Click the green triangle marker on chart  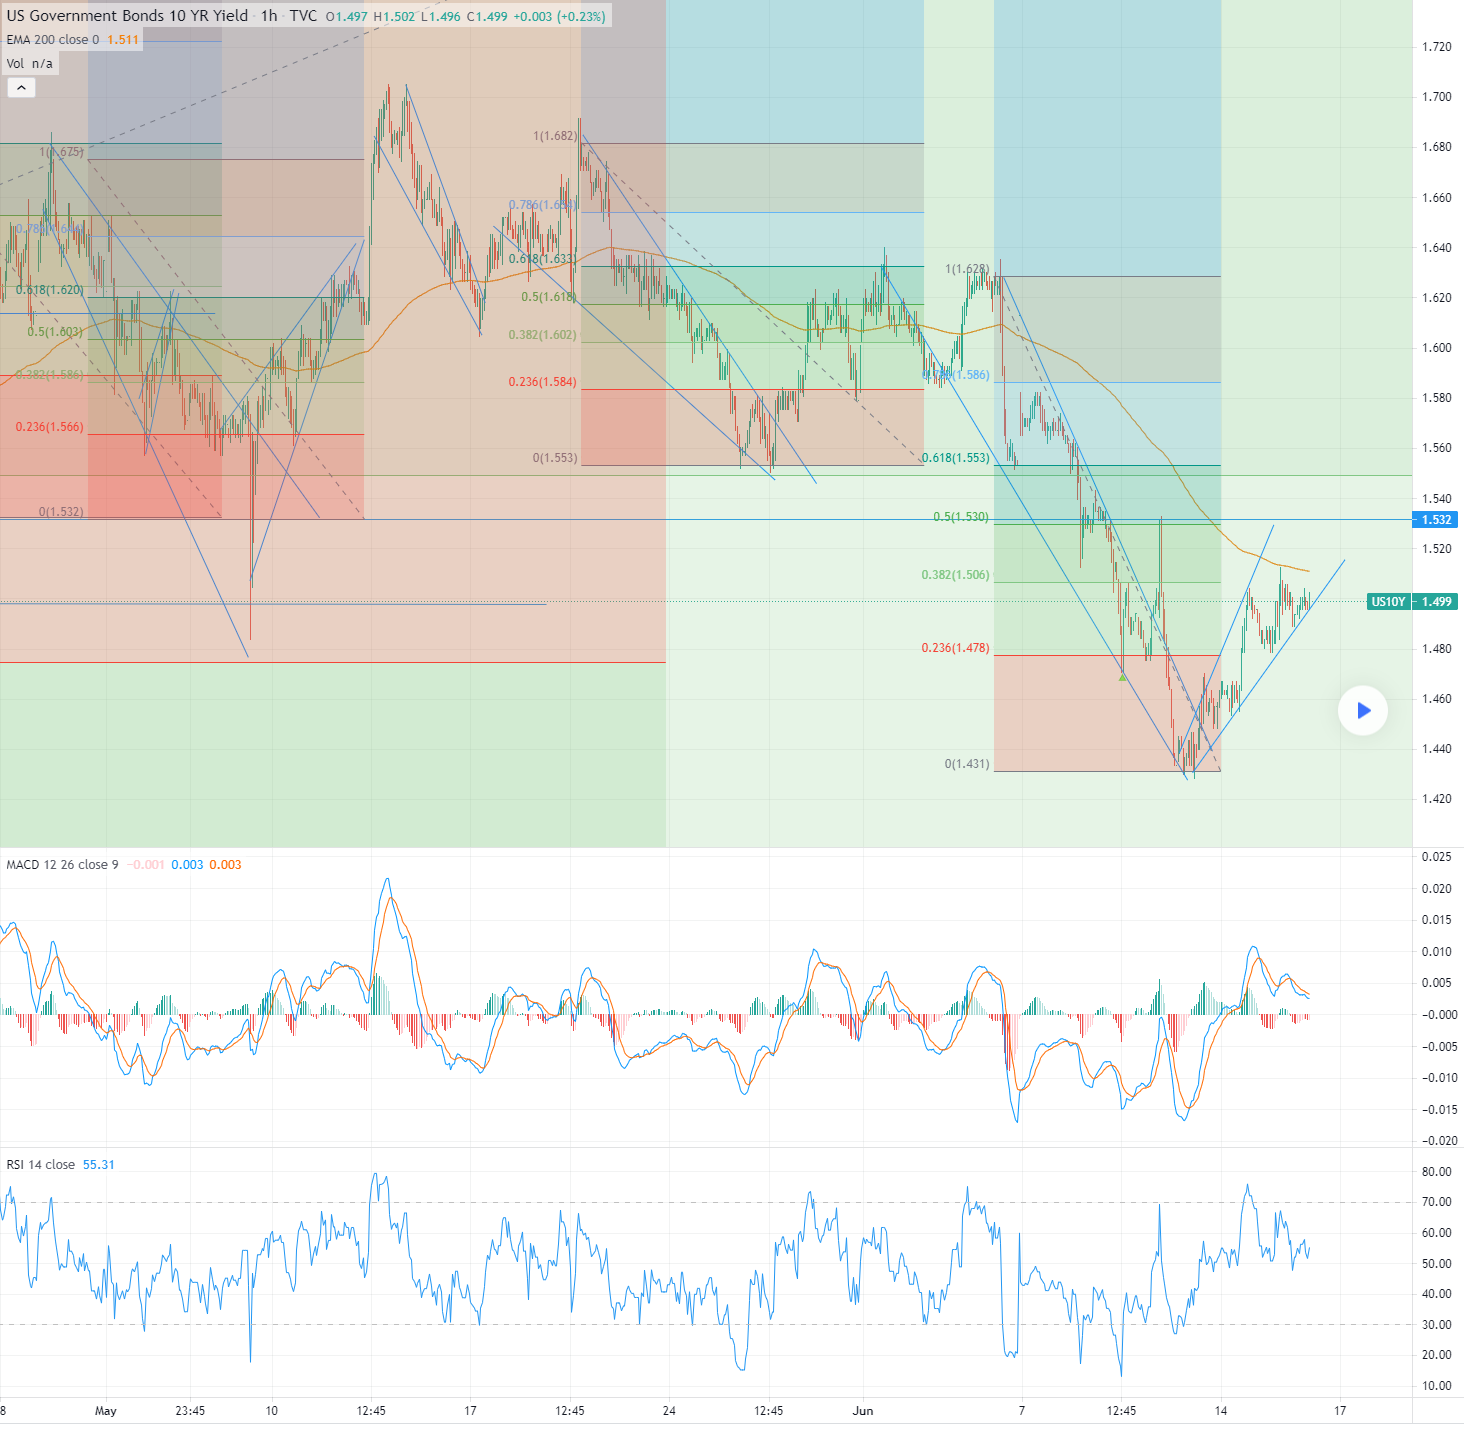tap(1122, 678)
